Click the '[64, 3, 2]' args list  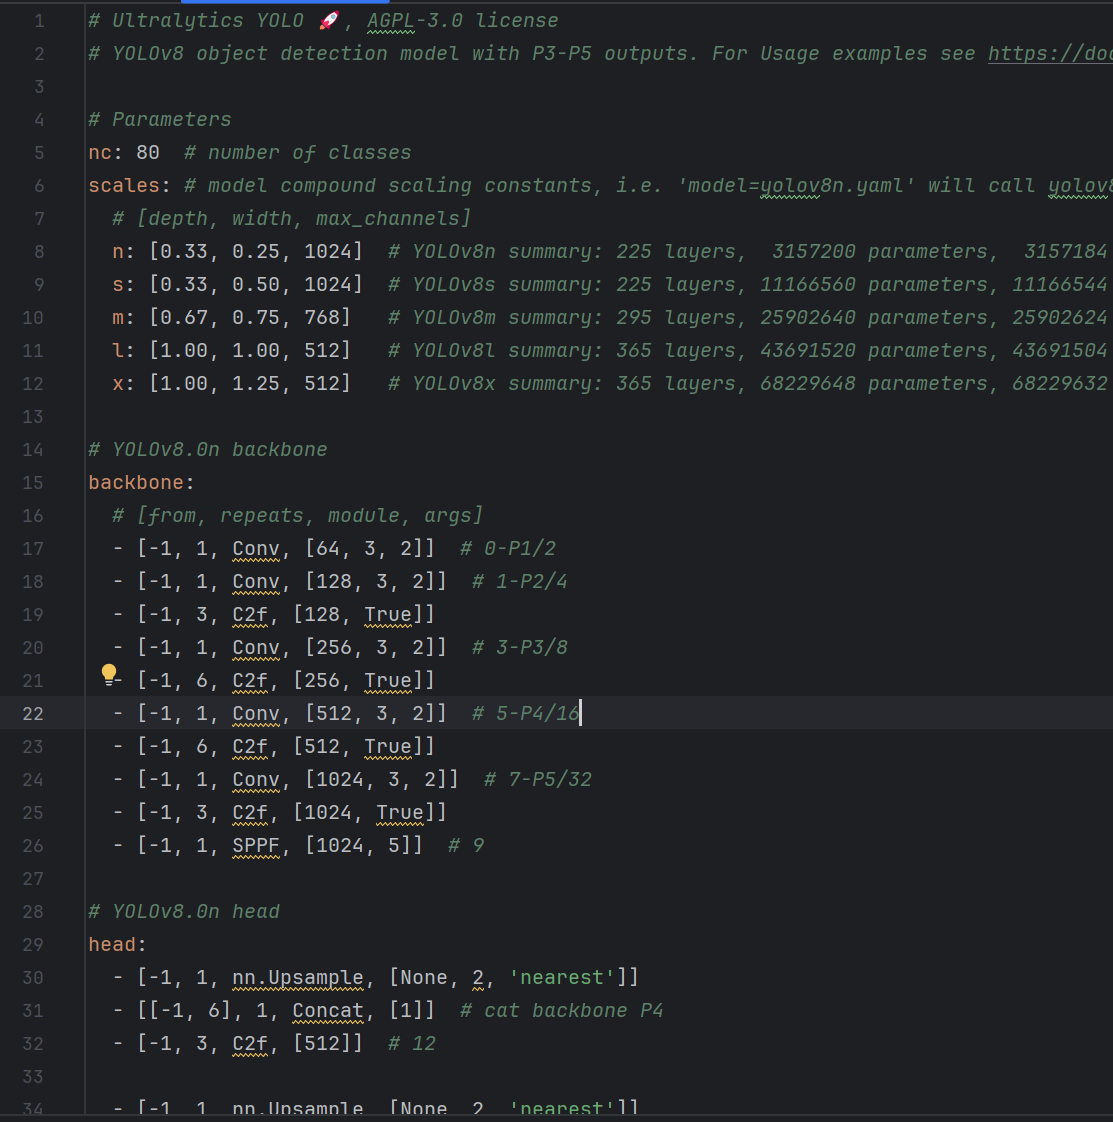[x=364, y=548]
